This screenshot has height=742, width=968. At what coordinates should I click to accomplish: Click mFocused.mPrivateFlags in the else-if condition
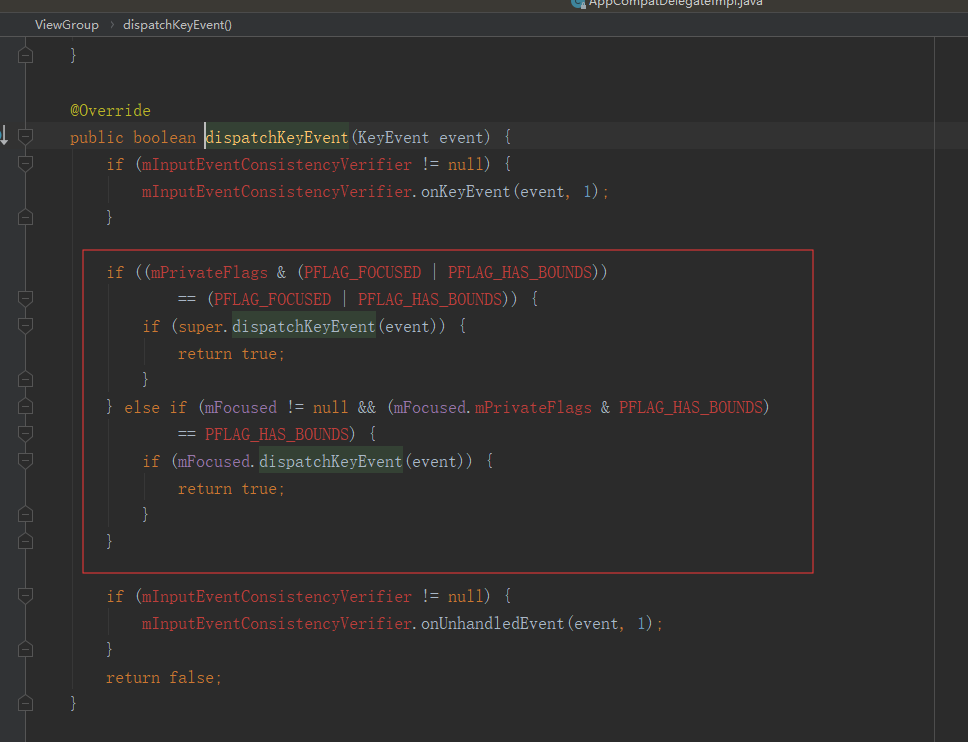coord(493,407)
